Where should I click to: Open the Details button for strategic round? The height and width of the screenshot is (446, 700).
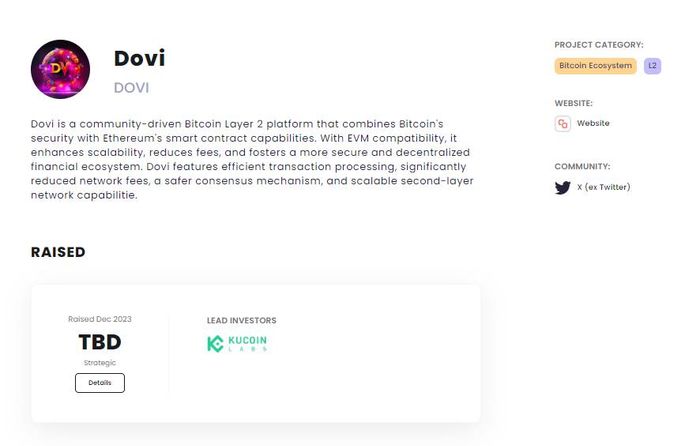pyautogui.click(x=100, y=383)
